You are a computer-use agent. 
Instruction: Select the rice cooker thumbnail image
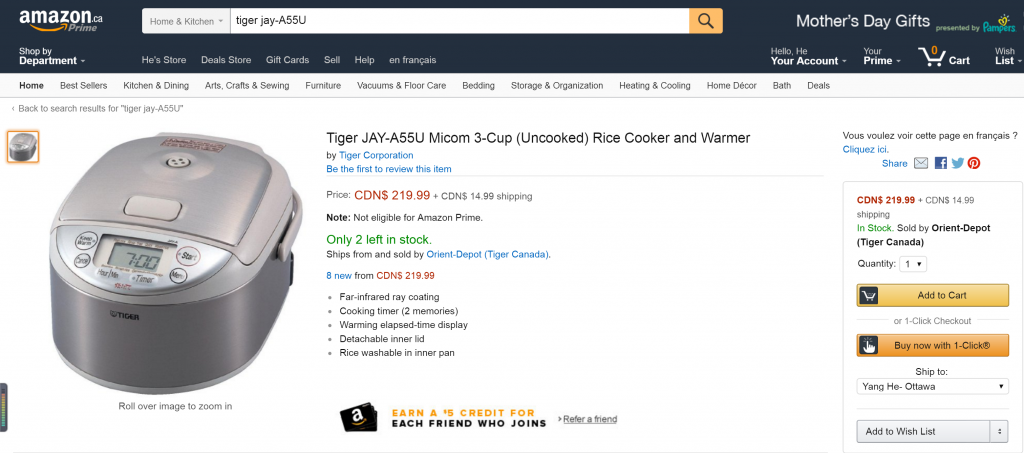(23, 147)
